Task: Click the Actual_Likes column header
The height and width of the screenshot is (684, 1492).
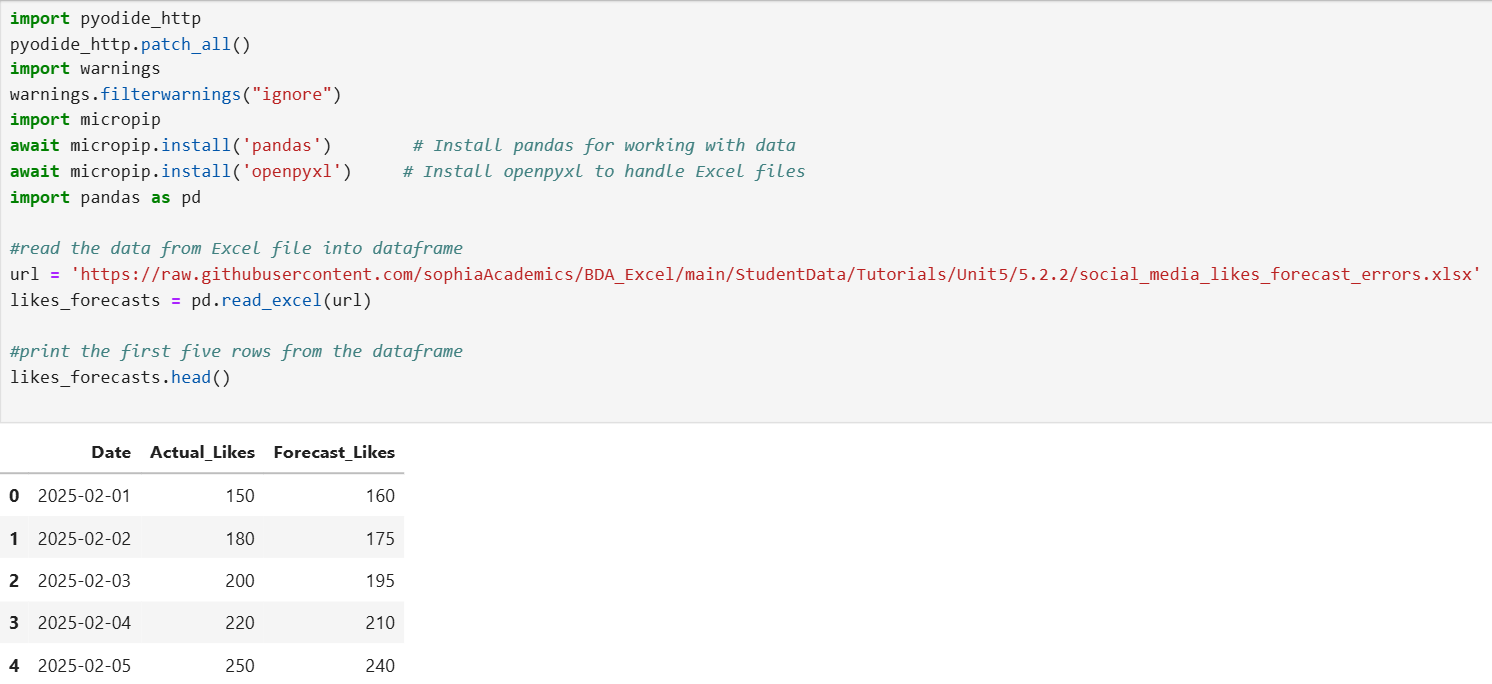Action: point(202,452)
